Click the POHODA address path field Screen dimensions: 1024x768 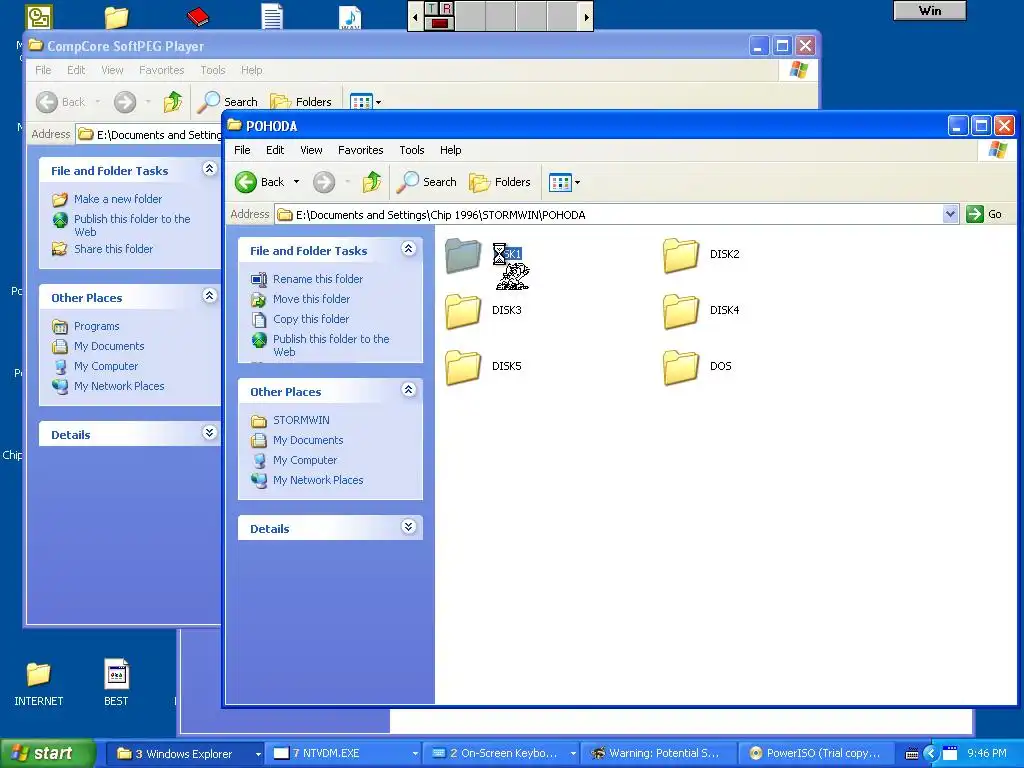click(x=609, y=214)
